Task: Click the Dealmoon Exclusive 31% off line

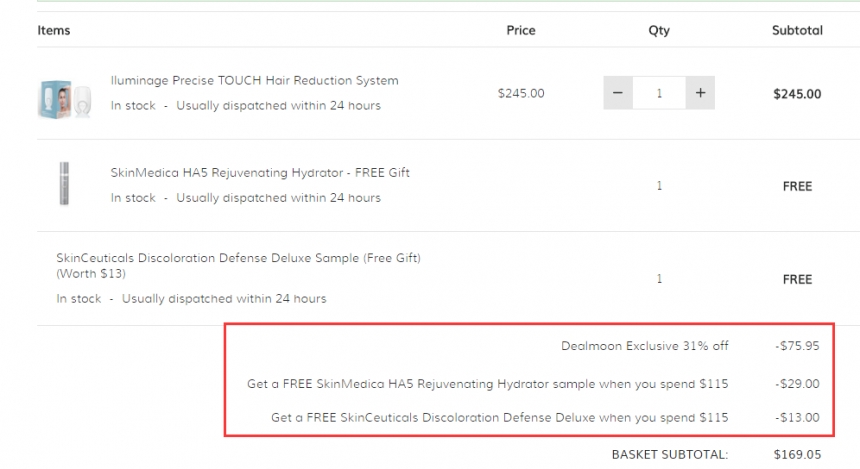Action: [644, 346]
